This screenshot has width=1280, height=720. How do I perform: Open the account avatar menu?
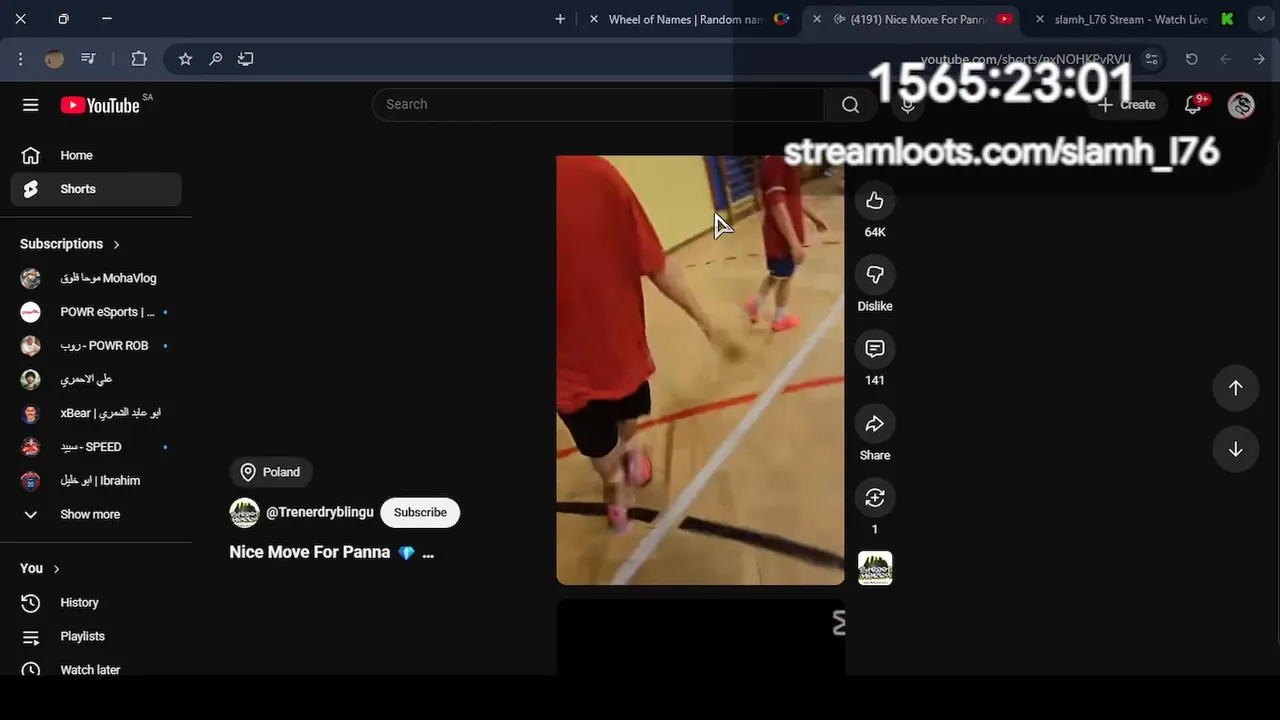1241,105
